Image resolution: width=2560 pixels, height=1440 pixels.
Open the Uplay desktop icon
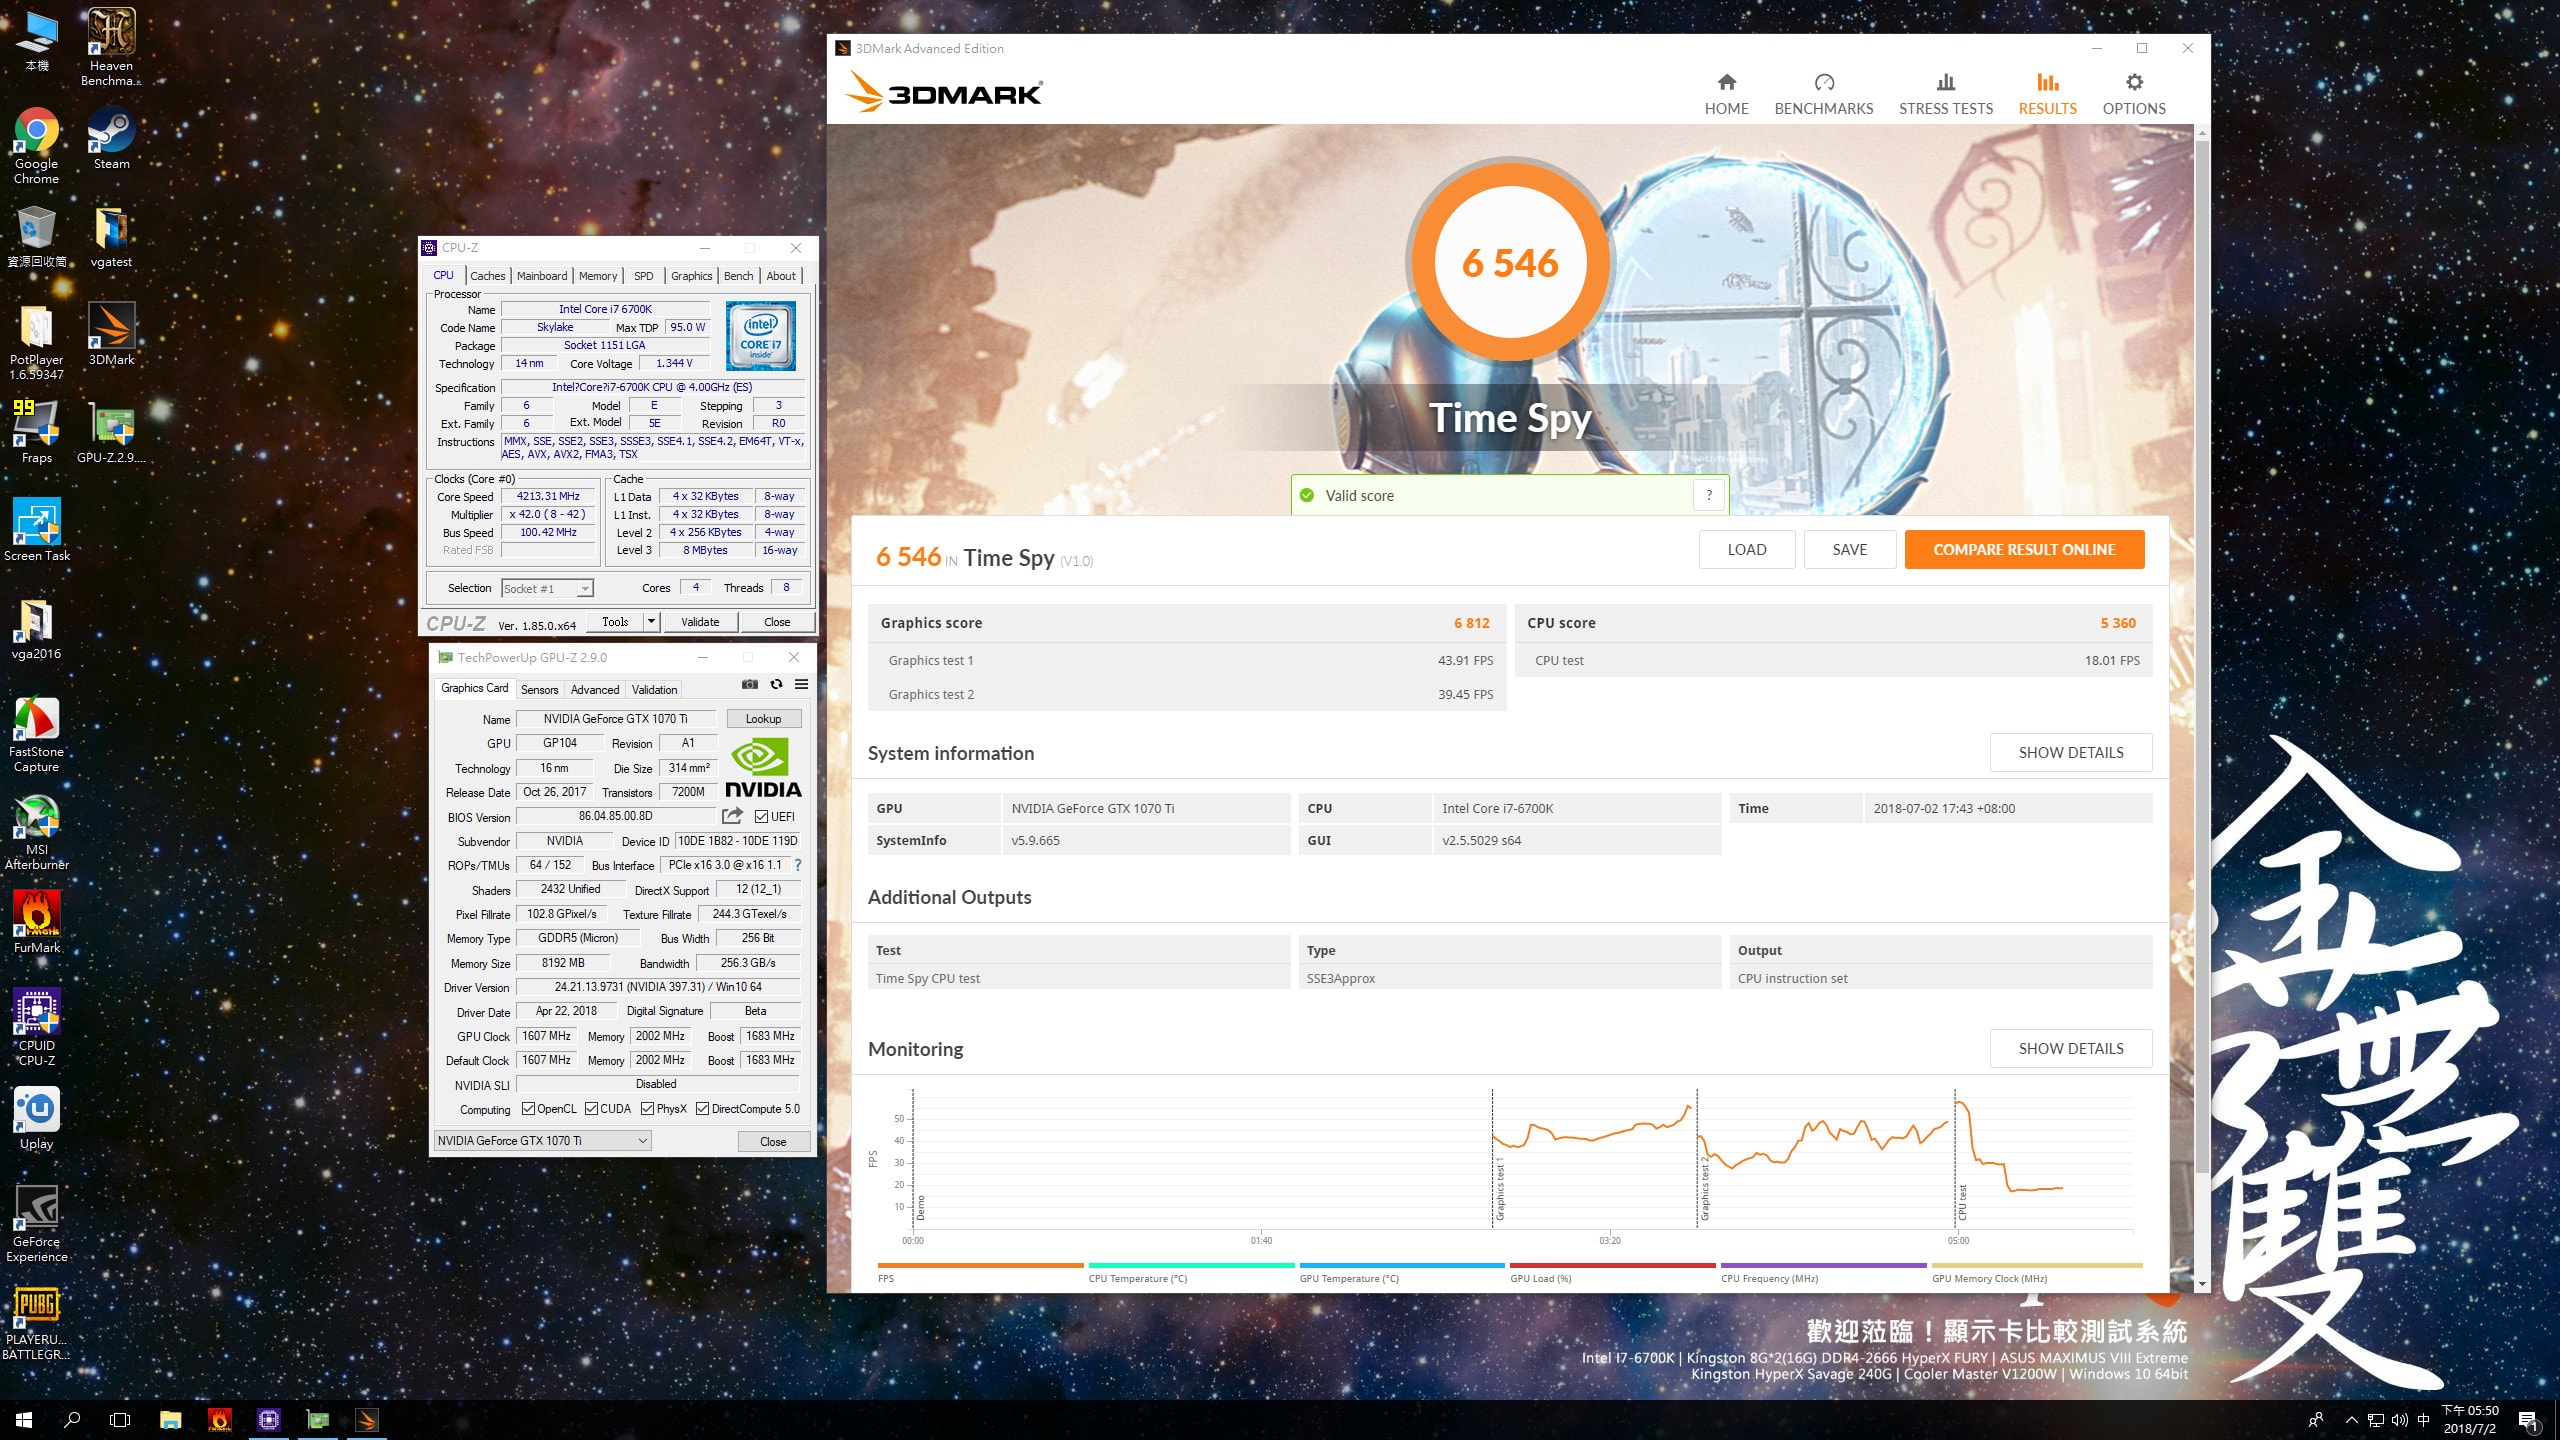coord(36,1119)
